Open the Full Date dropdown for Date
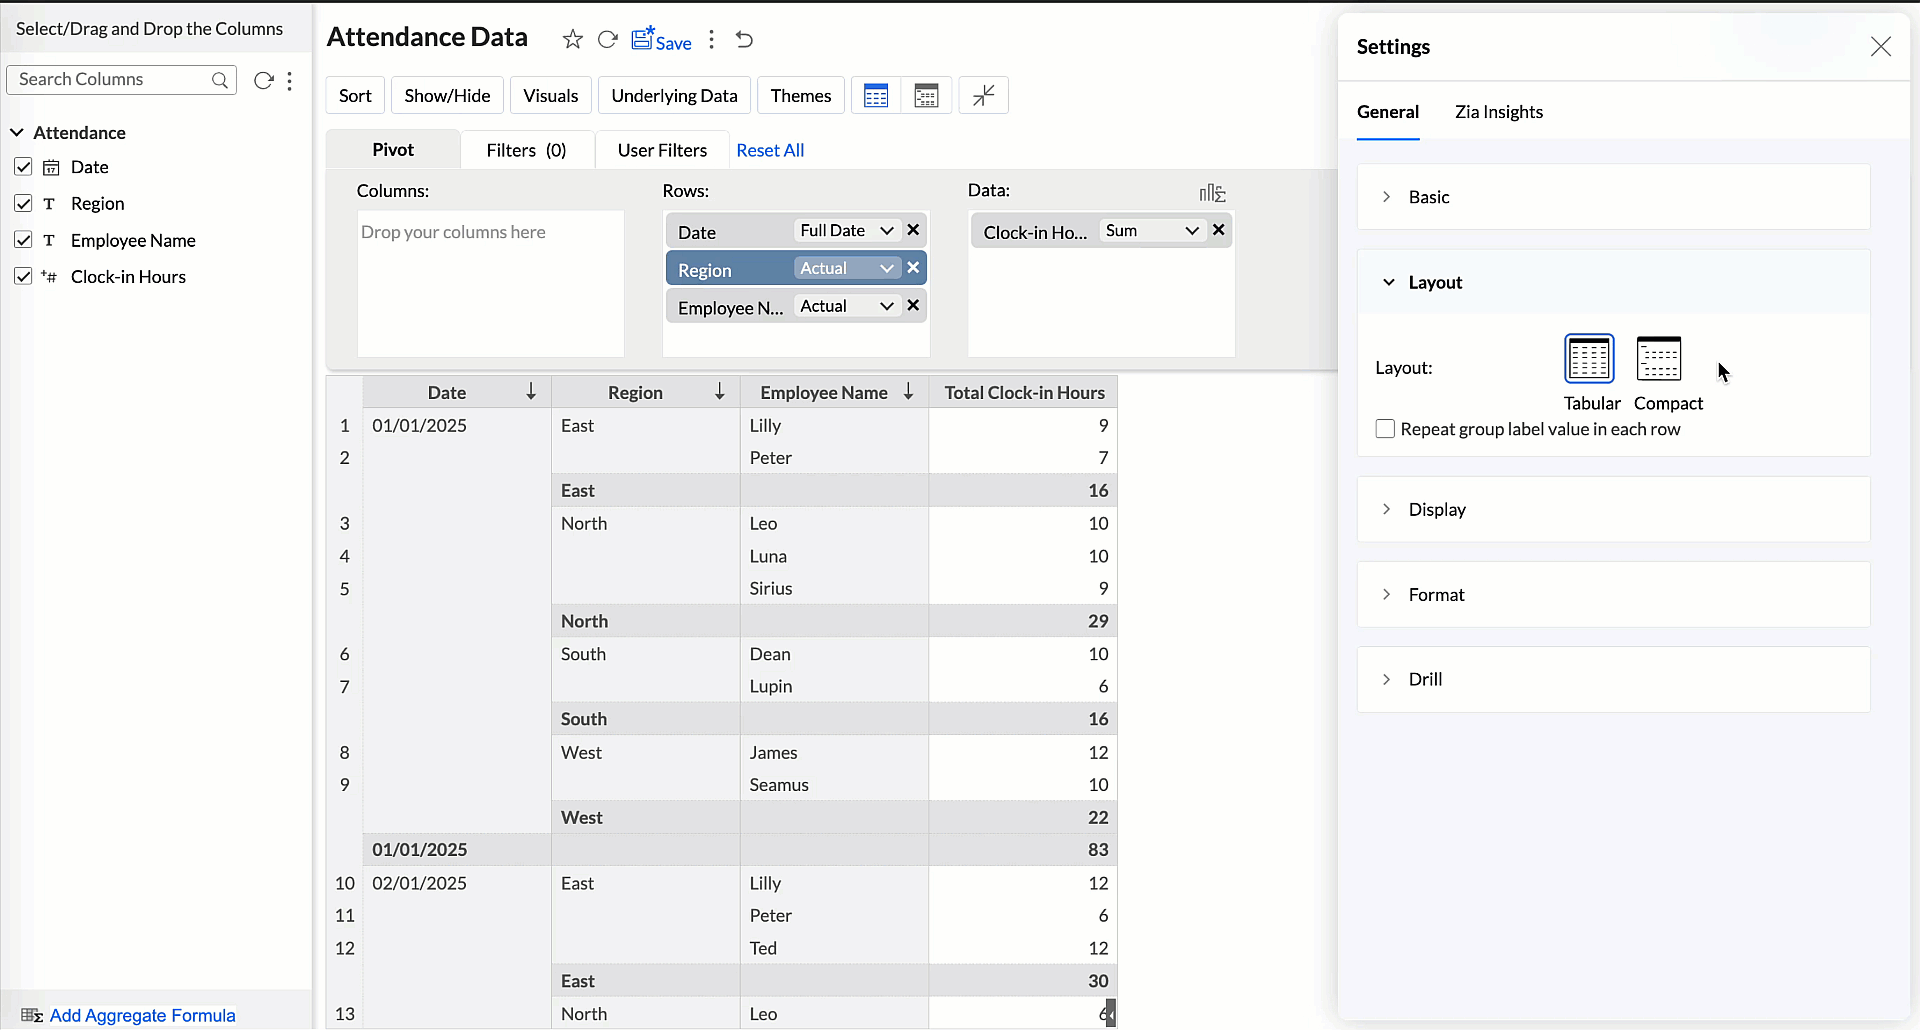 coord(846,231)
